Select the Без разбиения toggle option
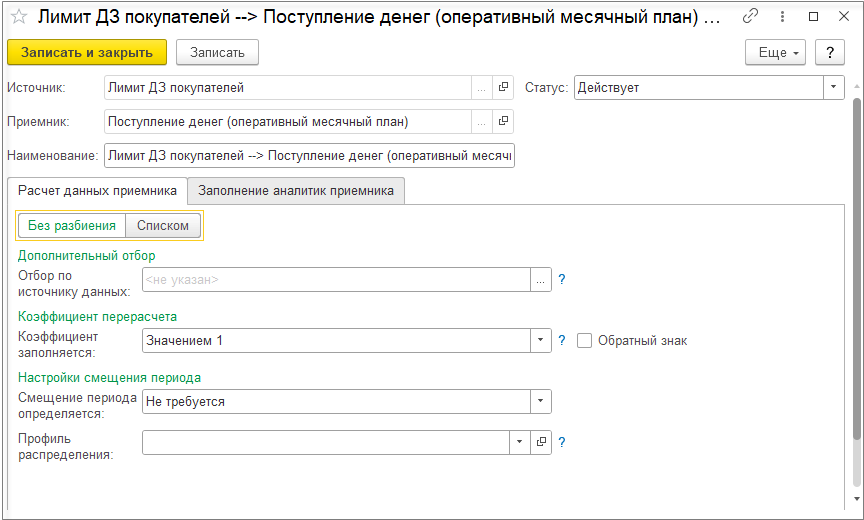This screenshot has width=864, height=520. (x=72, y=226)
